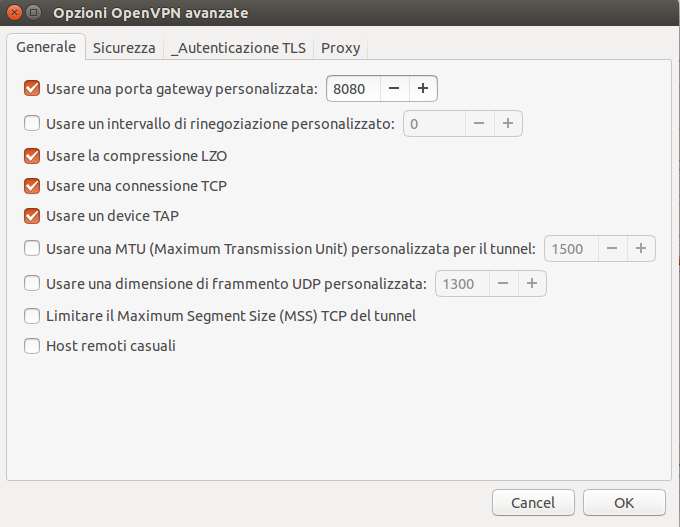Increase gateway port with plus button
Image resolution: width=680 pixels, height=527 pixels.
pos(423,89)
